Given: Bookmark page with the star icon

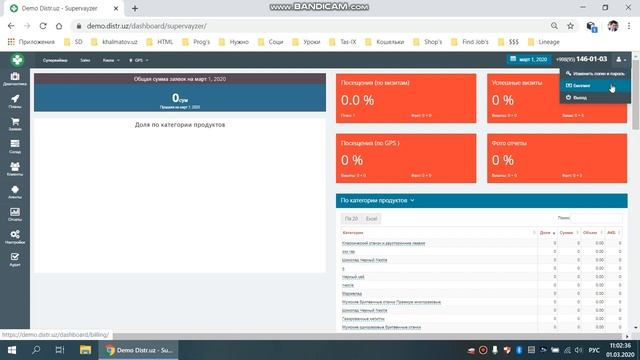Looking at the screenshot, I should coord(570,26).
